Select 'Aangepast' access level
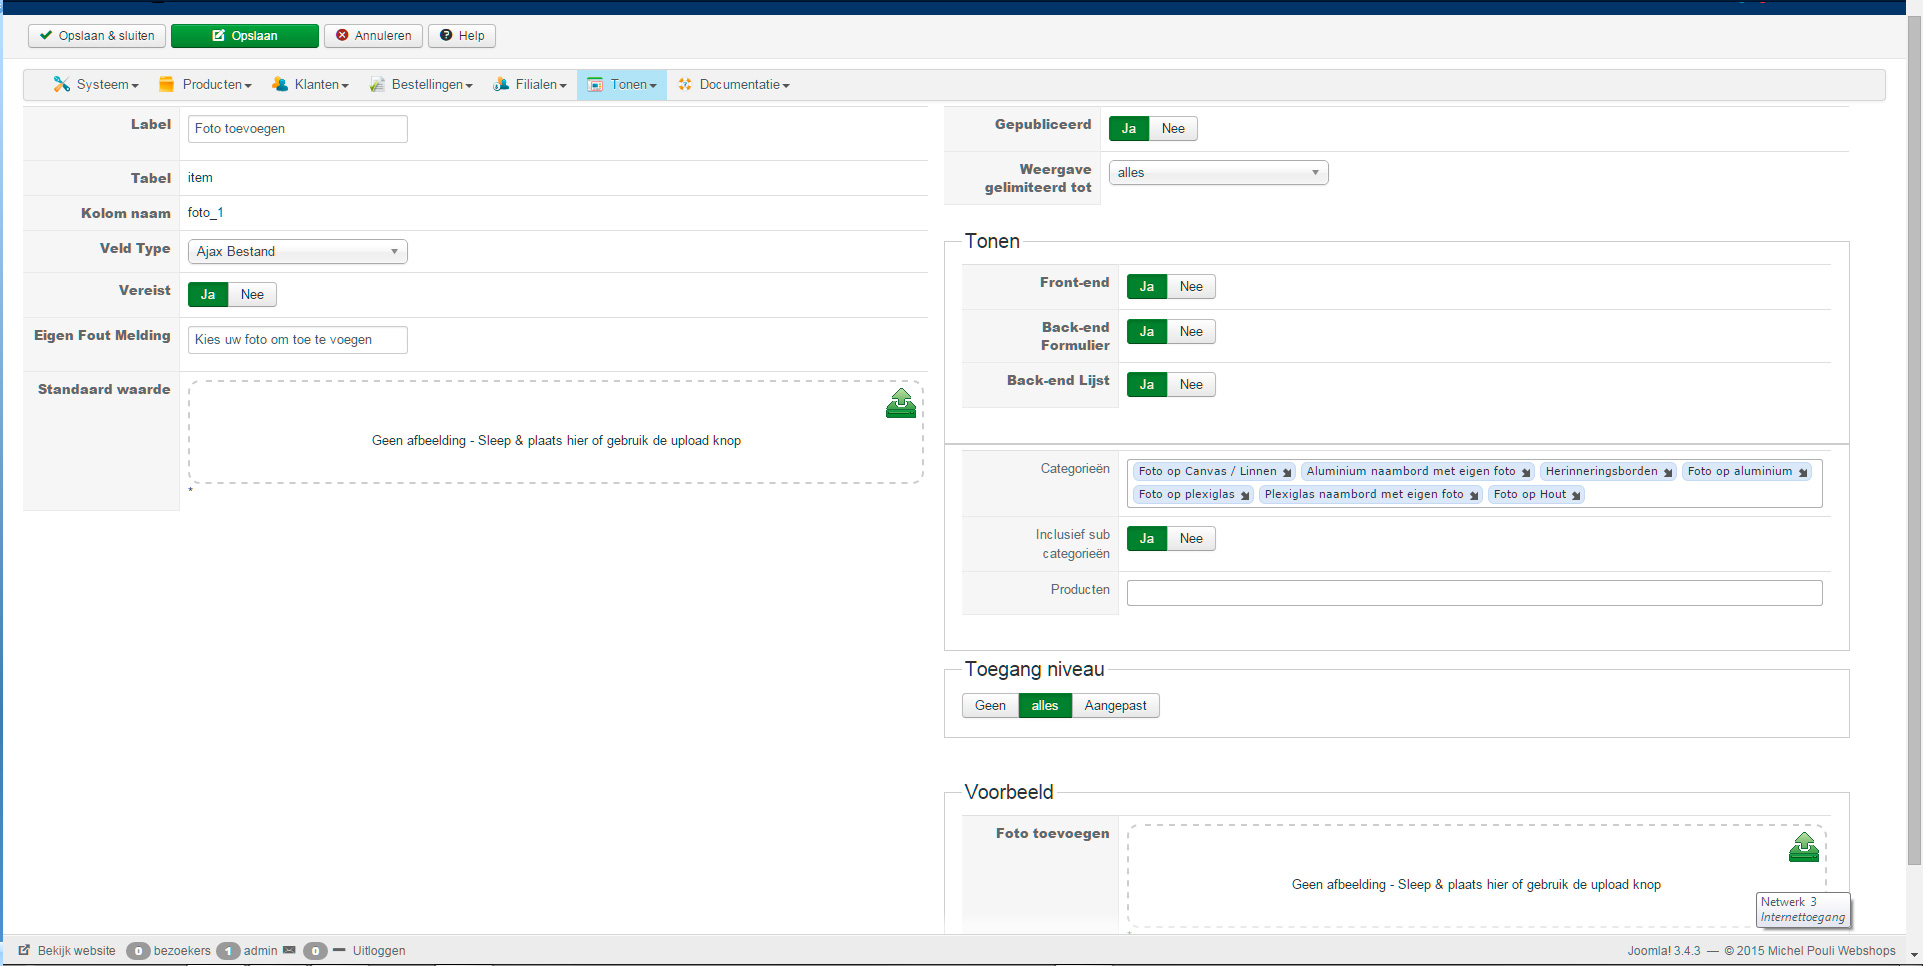Screen dimensions: 1923x966 [1116, 705]
